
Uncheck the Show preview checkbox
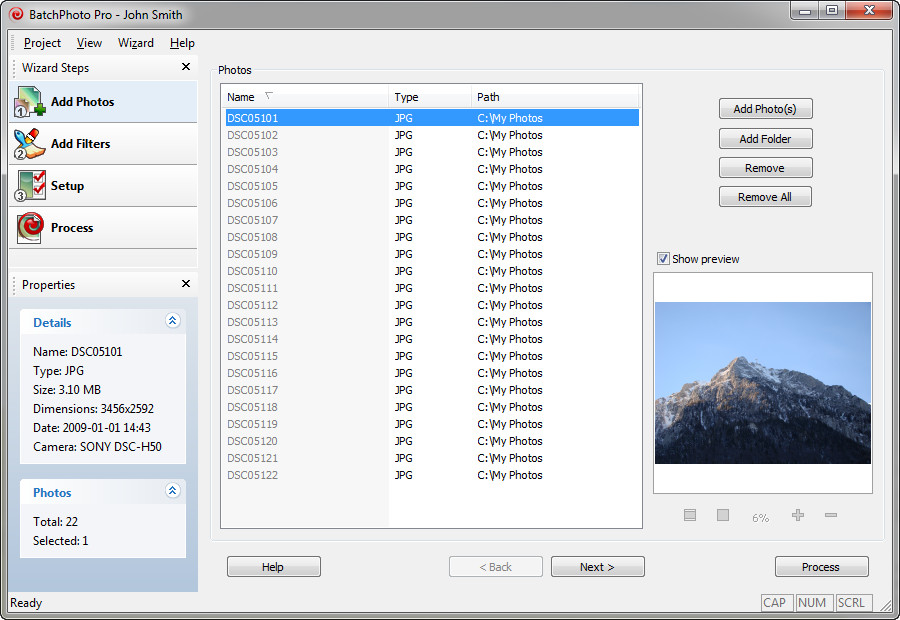click(x=663, y=259)
